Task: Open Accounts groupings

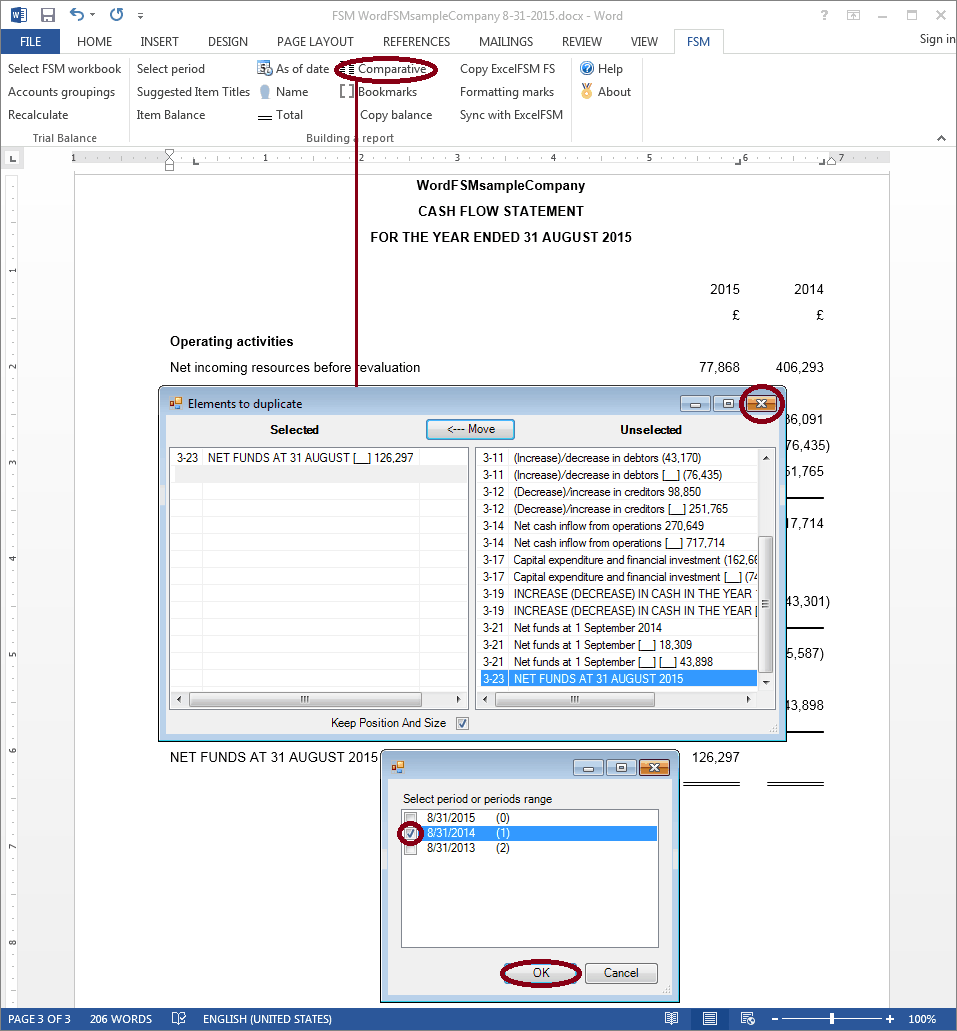Action: coord(61,91)
